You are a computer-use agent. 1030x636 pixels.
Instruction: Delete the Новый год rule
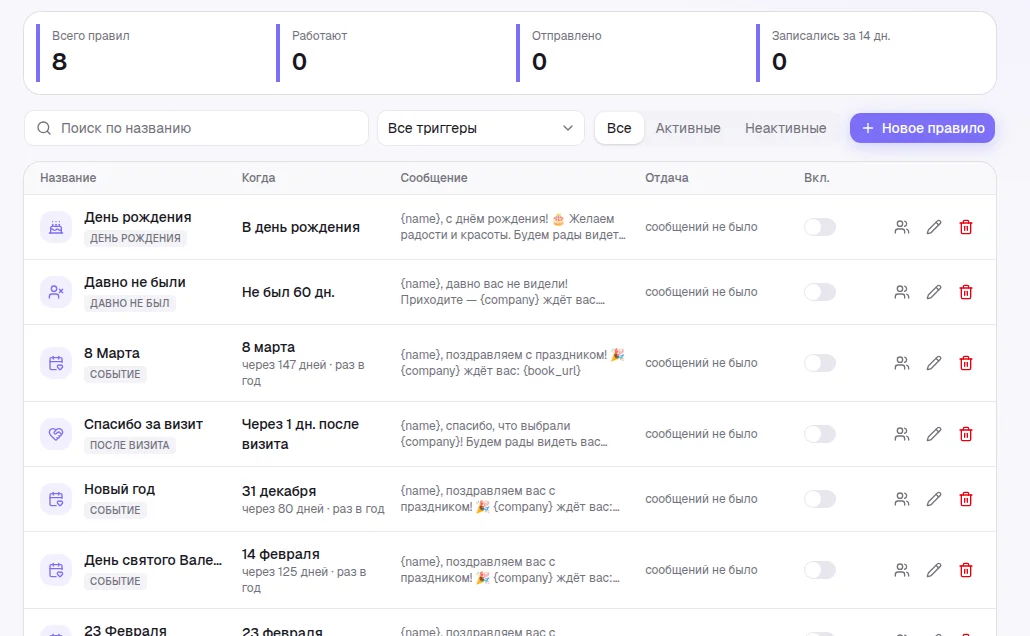pos(966,499)
